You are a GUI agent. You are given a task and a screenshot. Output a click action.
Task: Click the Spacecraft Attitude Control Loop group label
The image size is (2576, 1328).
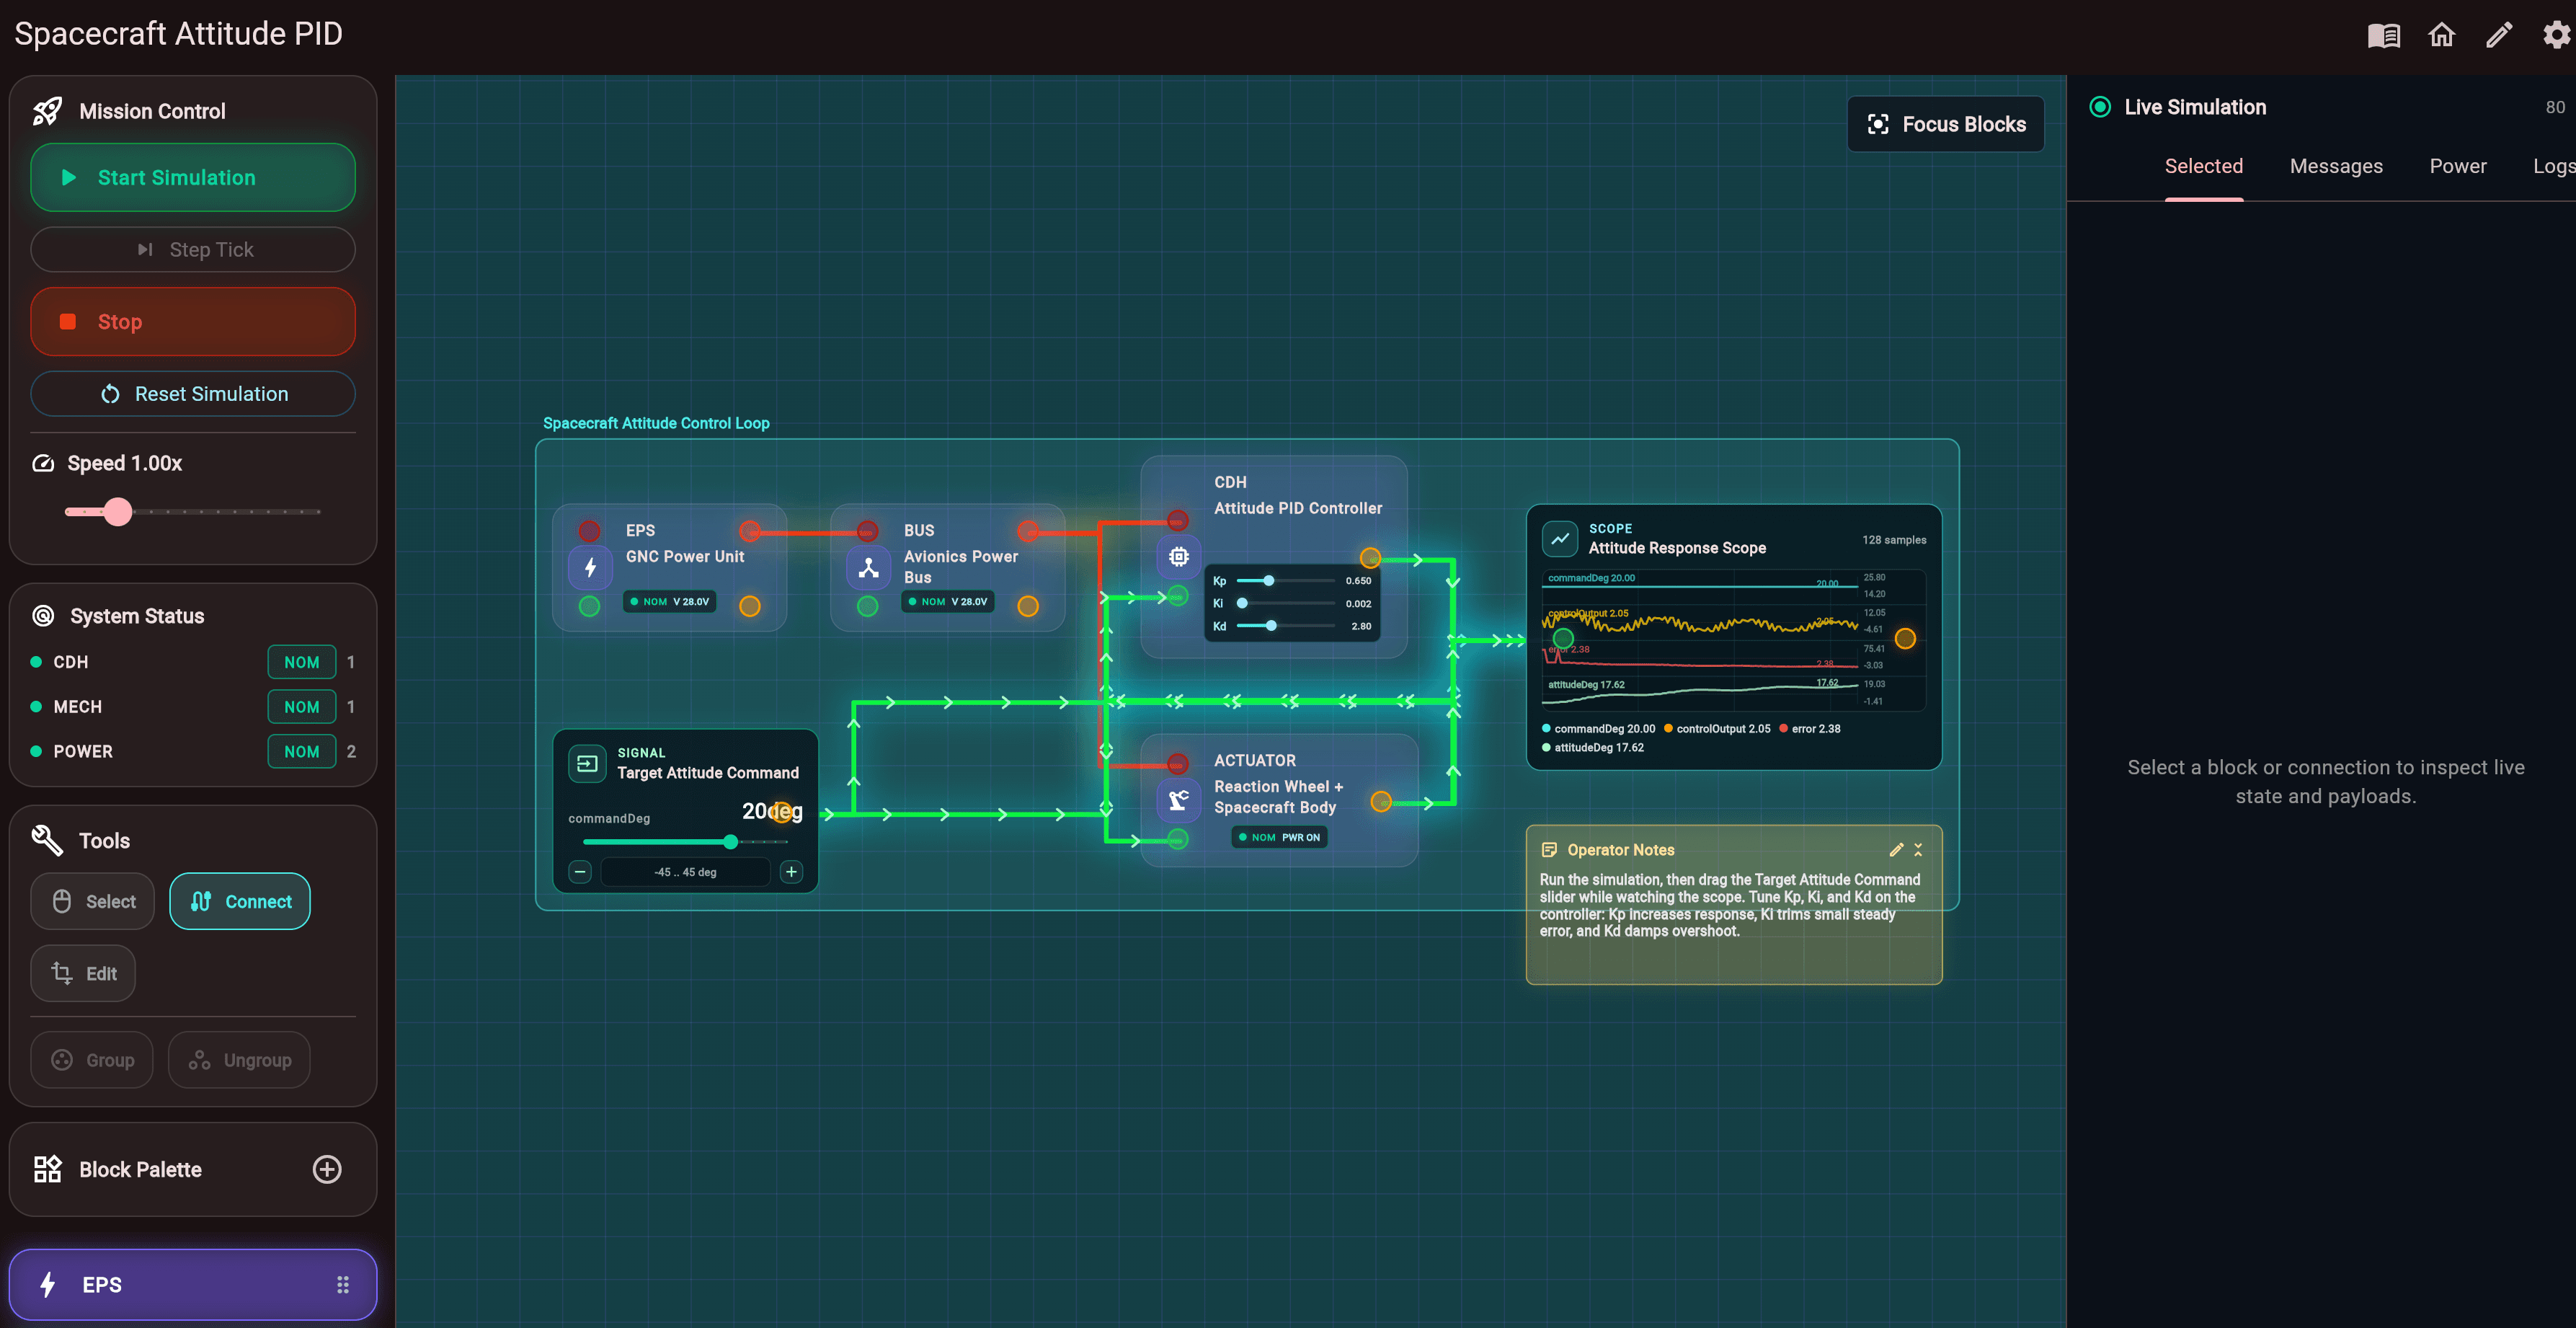[x=656, y=423]
